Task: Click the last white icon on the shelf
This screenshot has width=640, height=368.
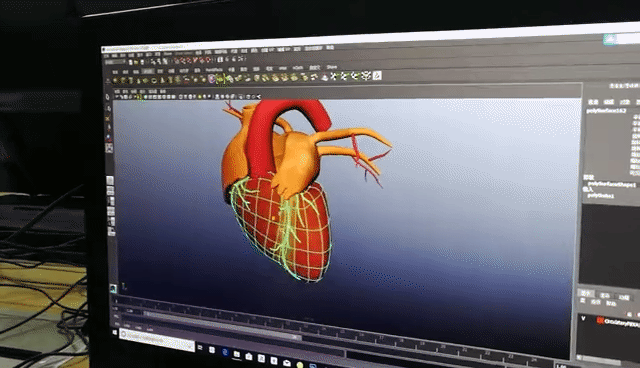Action: 377,75
